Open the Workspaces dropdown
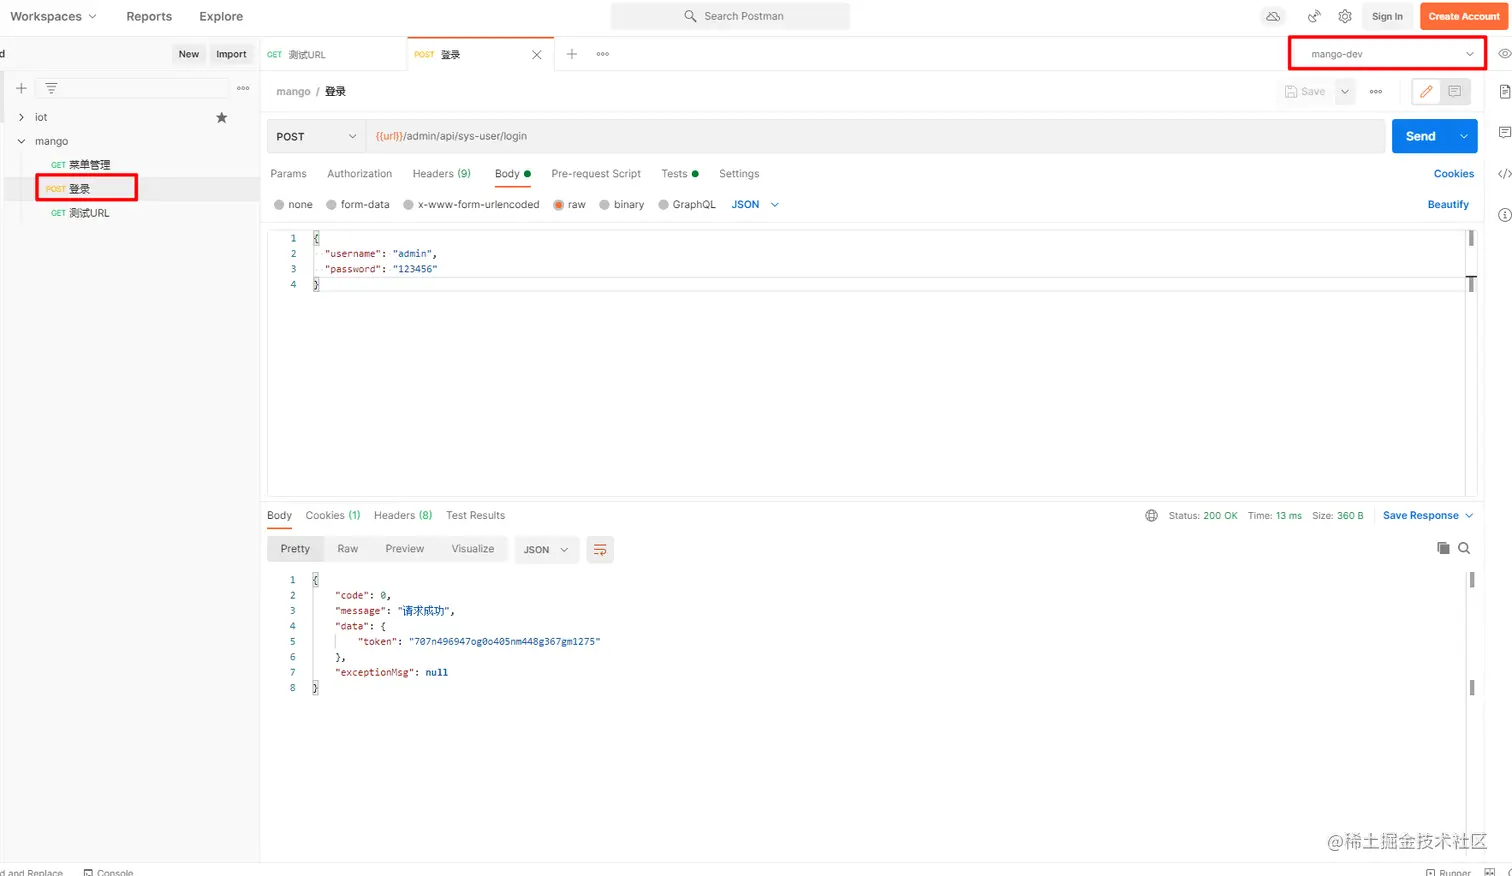The image size is (1512, 876). coord(53,16)
